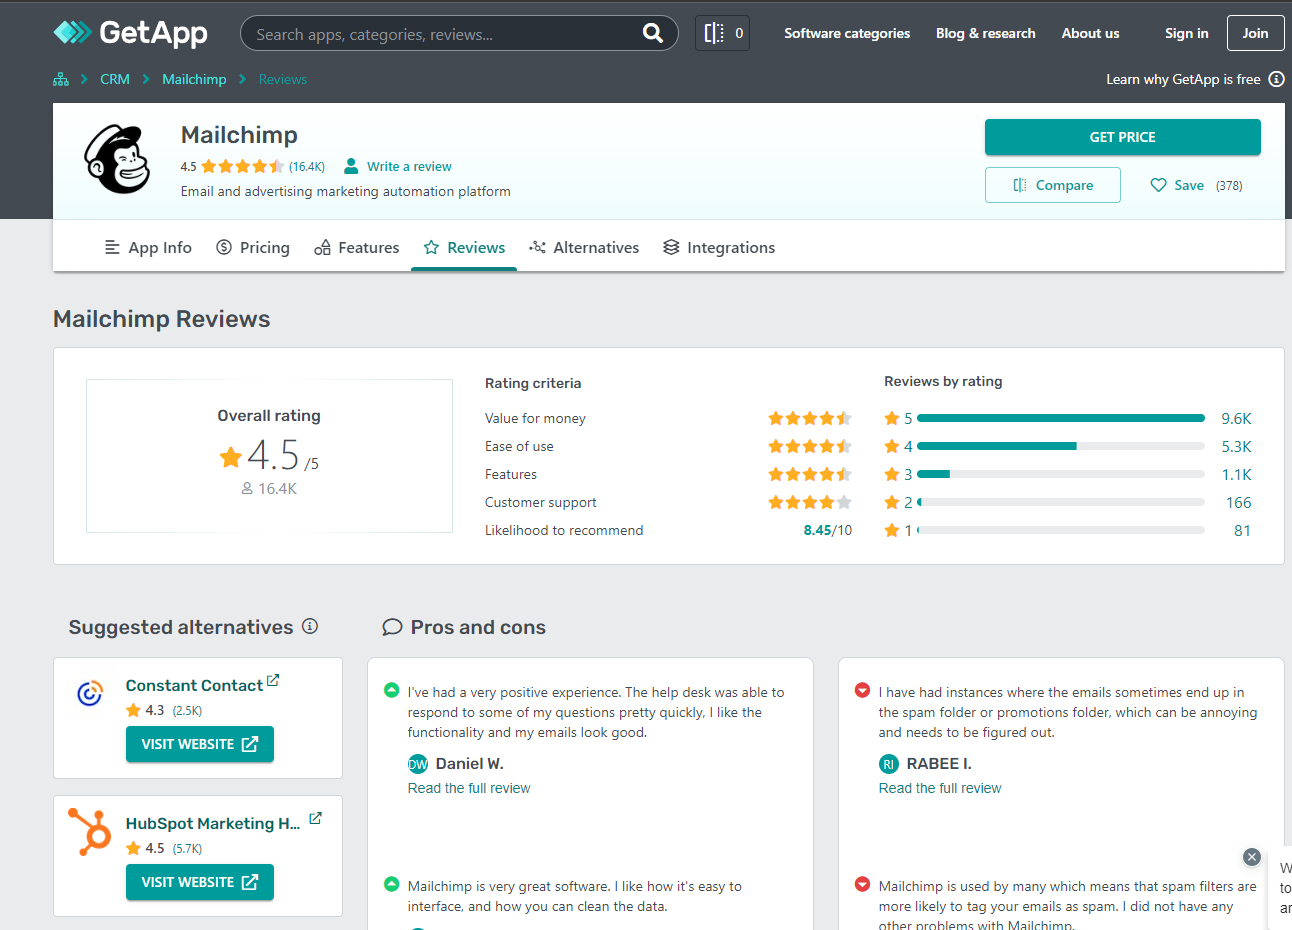Click external link icon beside HubSpot Marketing H...

point(315,818)
